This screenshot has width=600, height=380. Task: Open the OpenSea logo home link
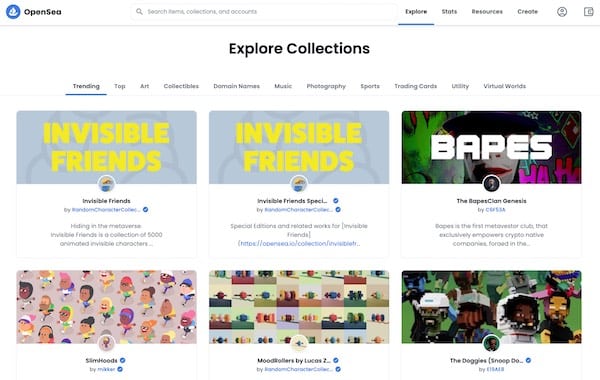tap(34, 12)
